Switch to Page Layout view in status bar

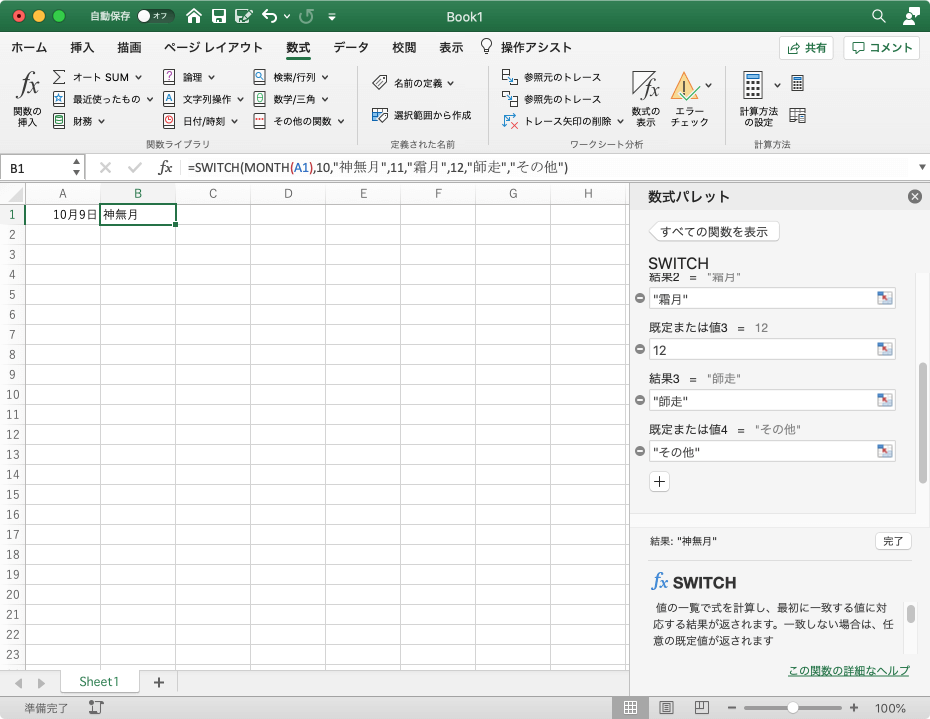[x=666, y=708]
